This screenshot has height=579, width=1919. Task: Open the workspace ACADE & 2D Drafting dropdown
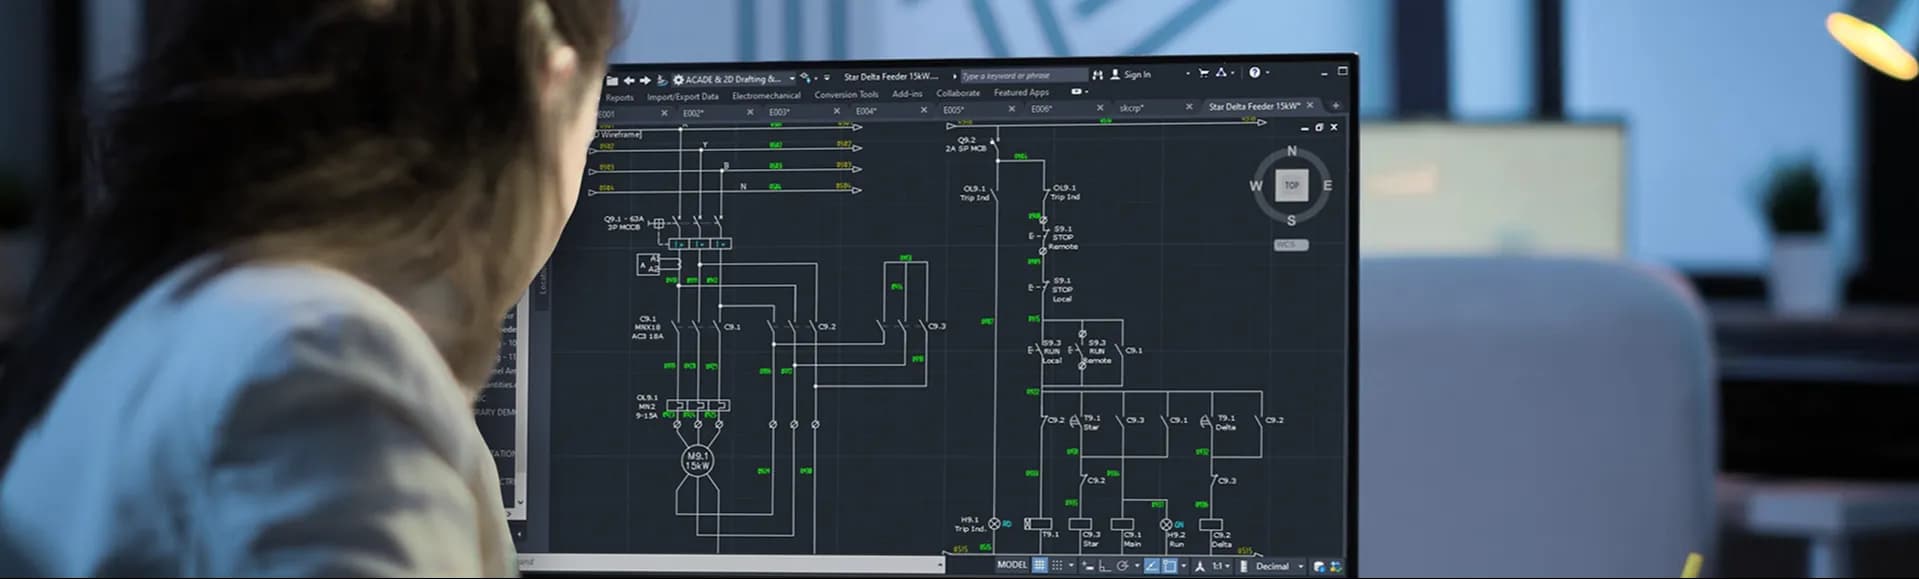(791, 78)
